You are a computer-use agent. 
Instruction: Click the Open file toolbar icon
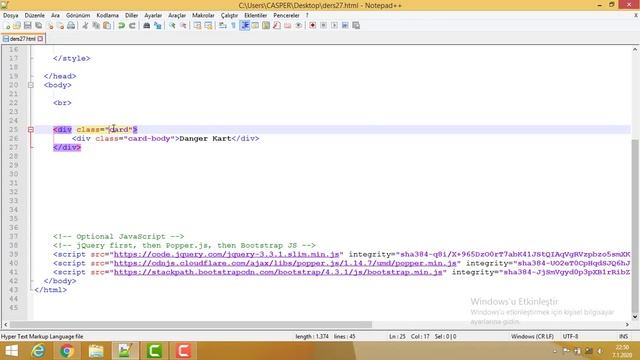[x=17, y=25]
